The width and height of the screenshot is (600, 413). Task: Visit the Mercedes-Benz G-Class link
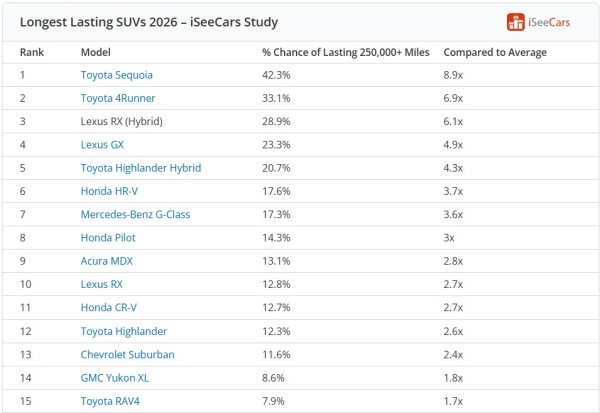click(x=135, y=214)
